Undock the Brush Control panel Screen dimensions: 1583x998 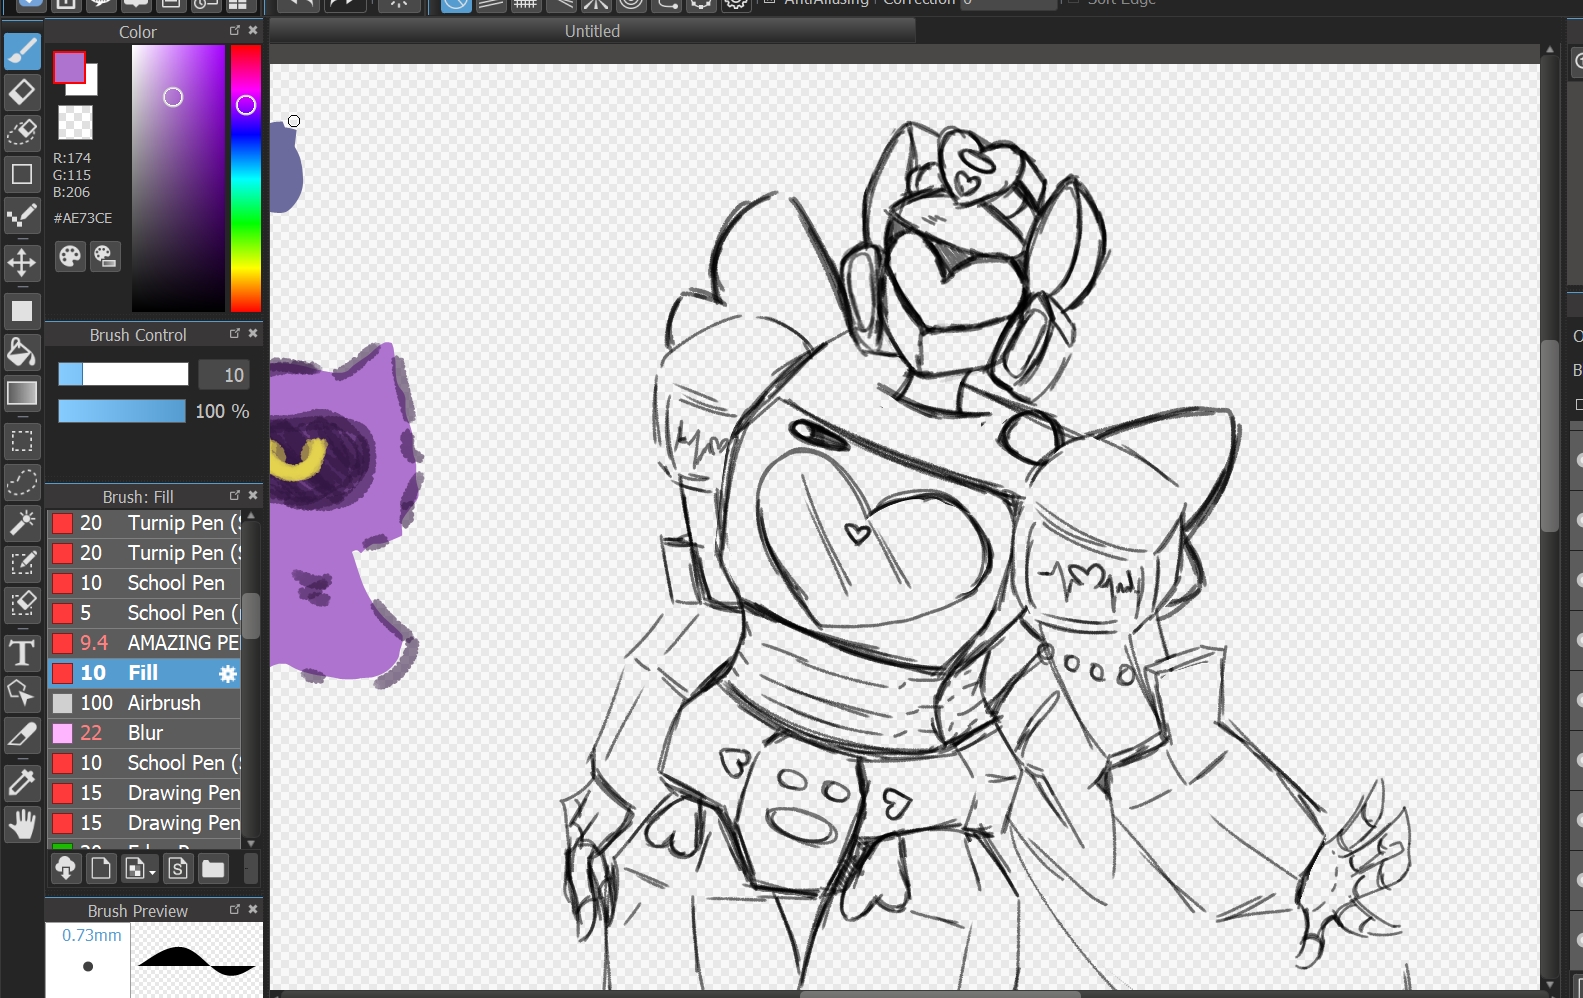point(235,334)
